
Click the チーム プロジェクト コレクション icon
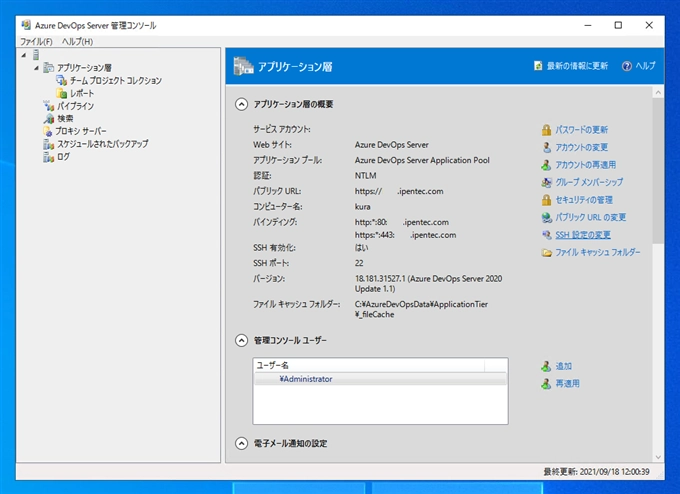tap(62, 80)
